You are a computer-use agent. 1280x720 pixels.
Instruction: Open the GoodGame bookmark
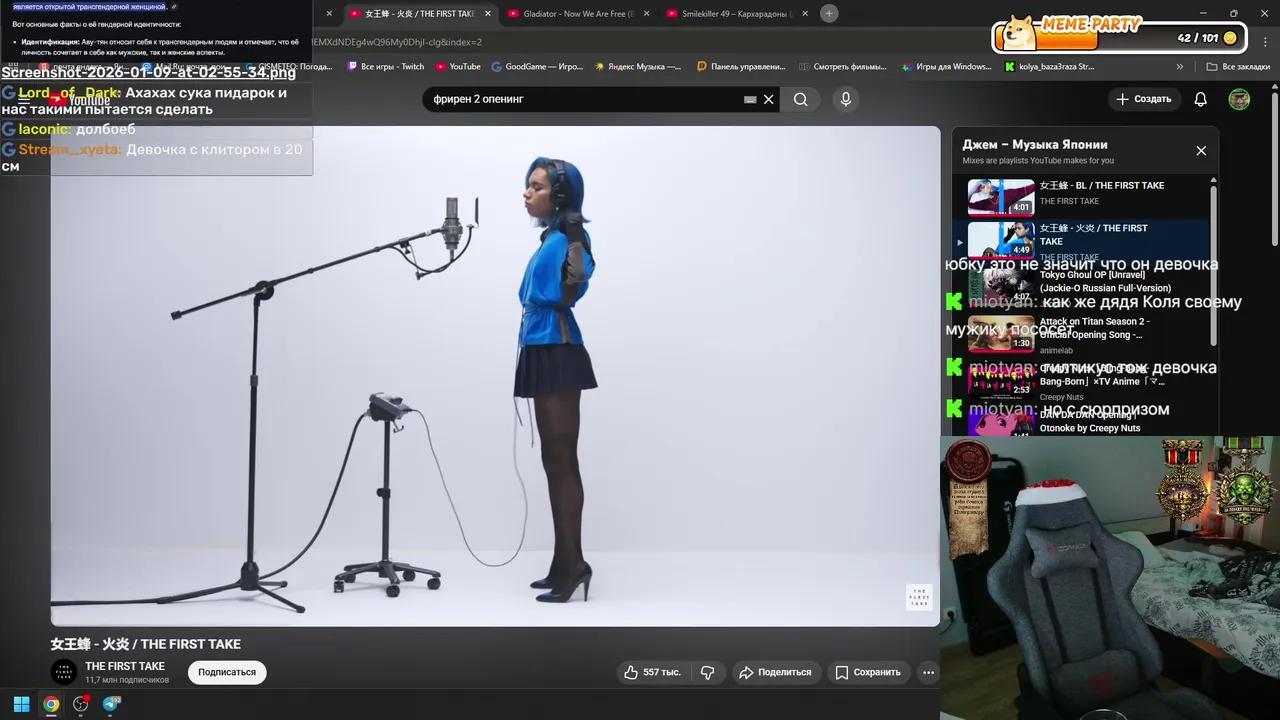[x=537, y=67]
